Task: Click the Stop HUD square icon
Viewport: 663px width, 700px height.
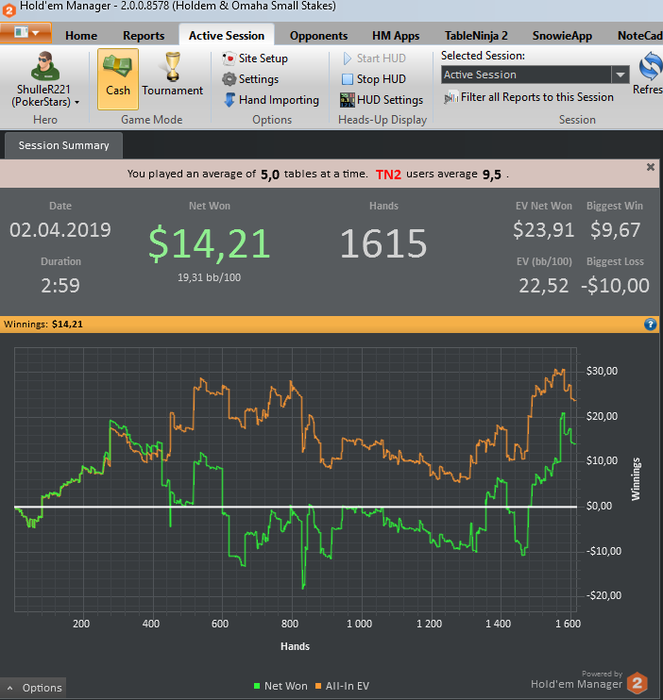Action: pos(347,79)
